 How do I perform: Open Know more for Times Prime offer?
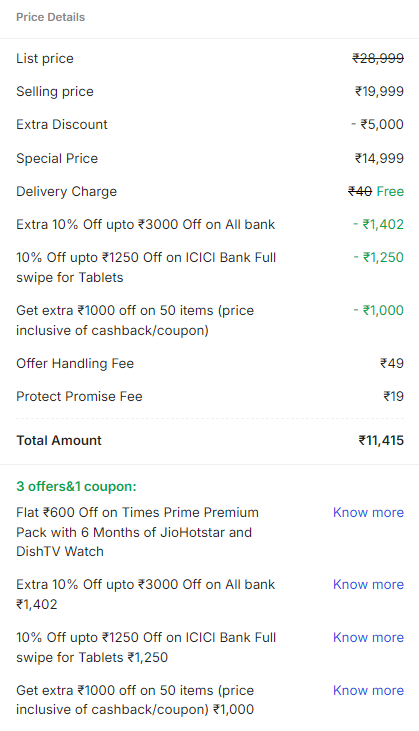pyautogui.click(x=368, y=512)
